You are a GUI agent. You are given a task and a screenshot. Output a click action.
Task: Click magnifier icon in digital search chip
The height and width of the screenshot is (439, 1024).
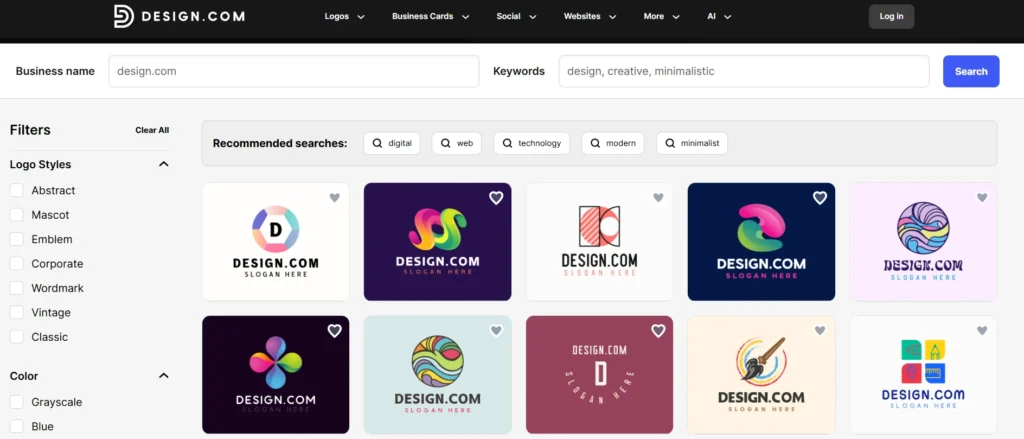pos(377,143)
